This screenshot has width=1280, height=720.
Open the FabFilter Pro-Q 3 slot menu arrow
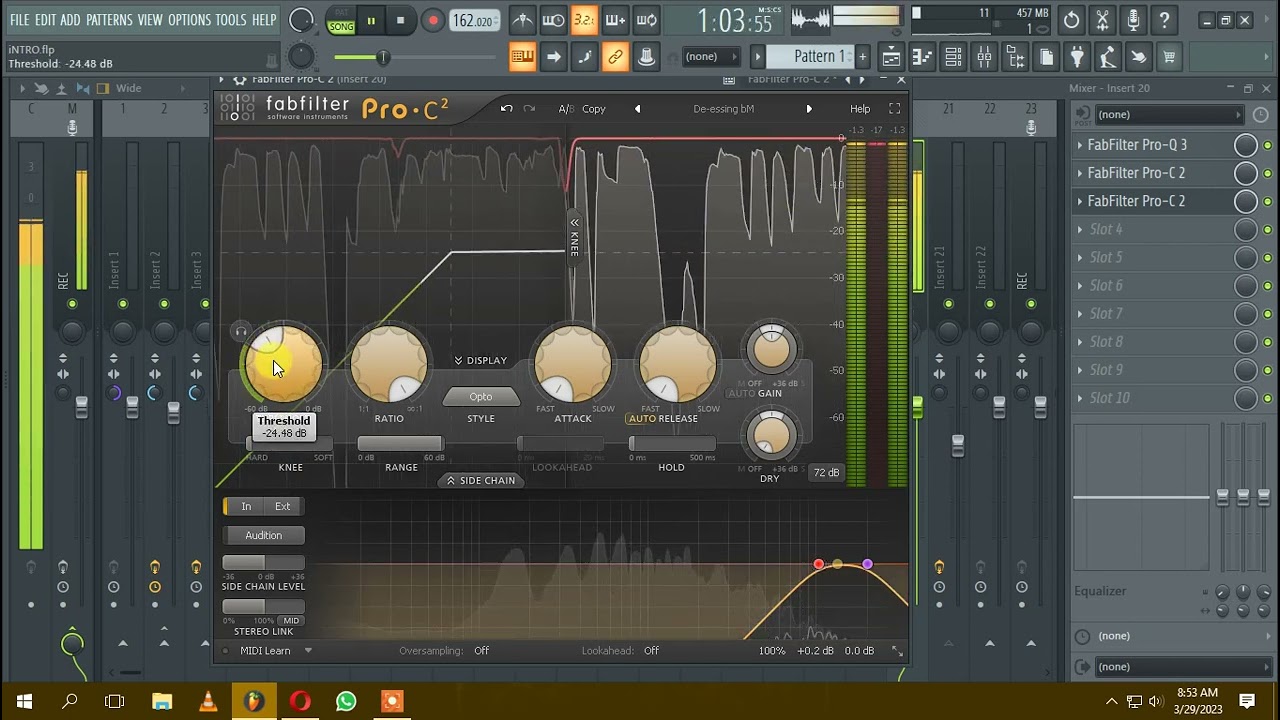pos(1079,145)
